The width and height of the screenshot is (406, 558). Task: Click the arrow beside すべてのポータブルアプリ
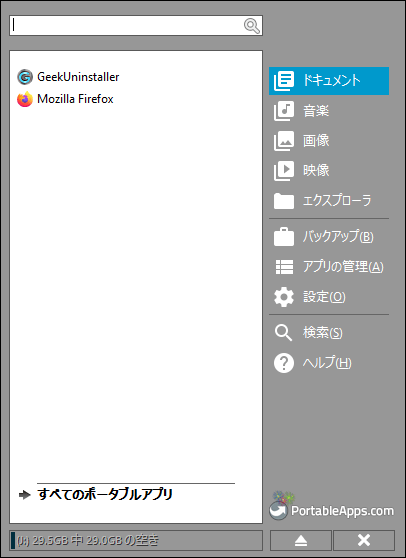pos(25,495)
